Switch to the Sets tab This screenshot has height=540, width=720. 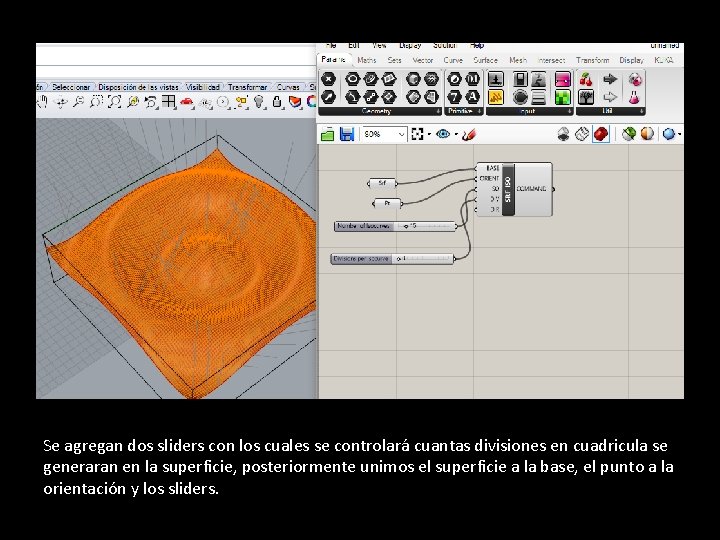(x=394, y=60)
